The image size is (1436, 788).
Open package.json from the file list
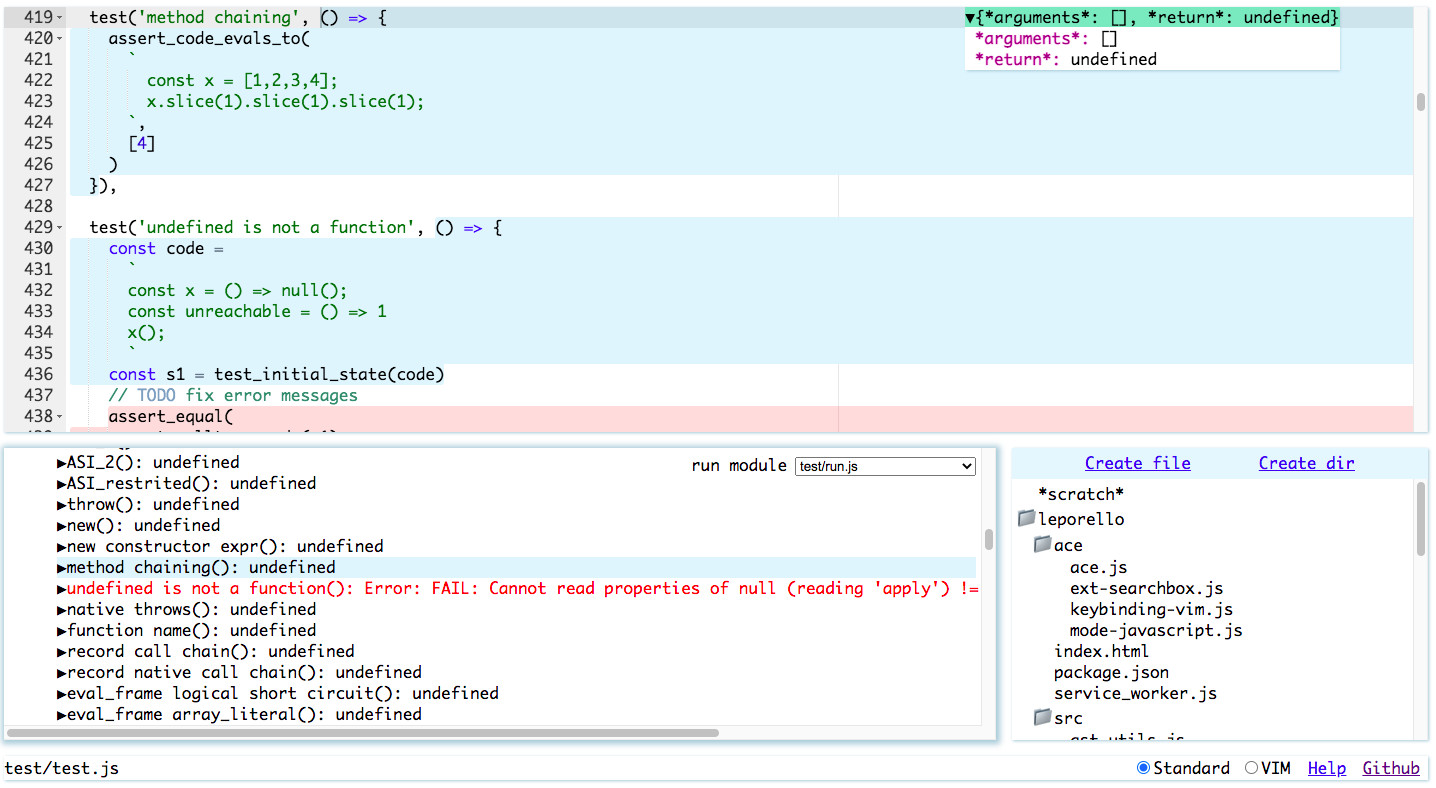pos(1110,673)
